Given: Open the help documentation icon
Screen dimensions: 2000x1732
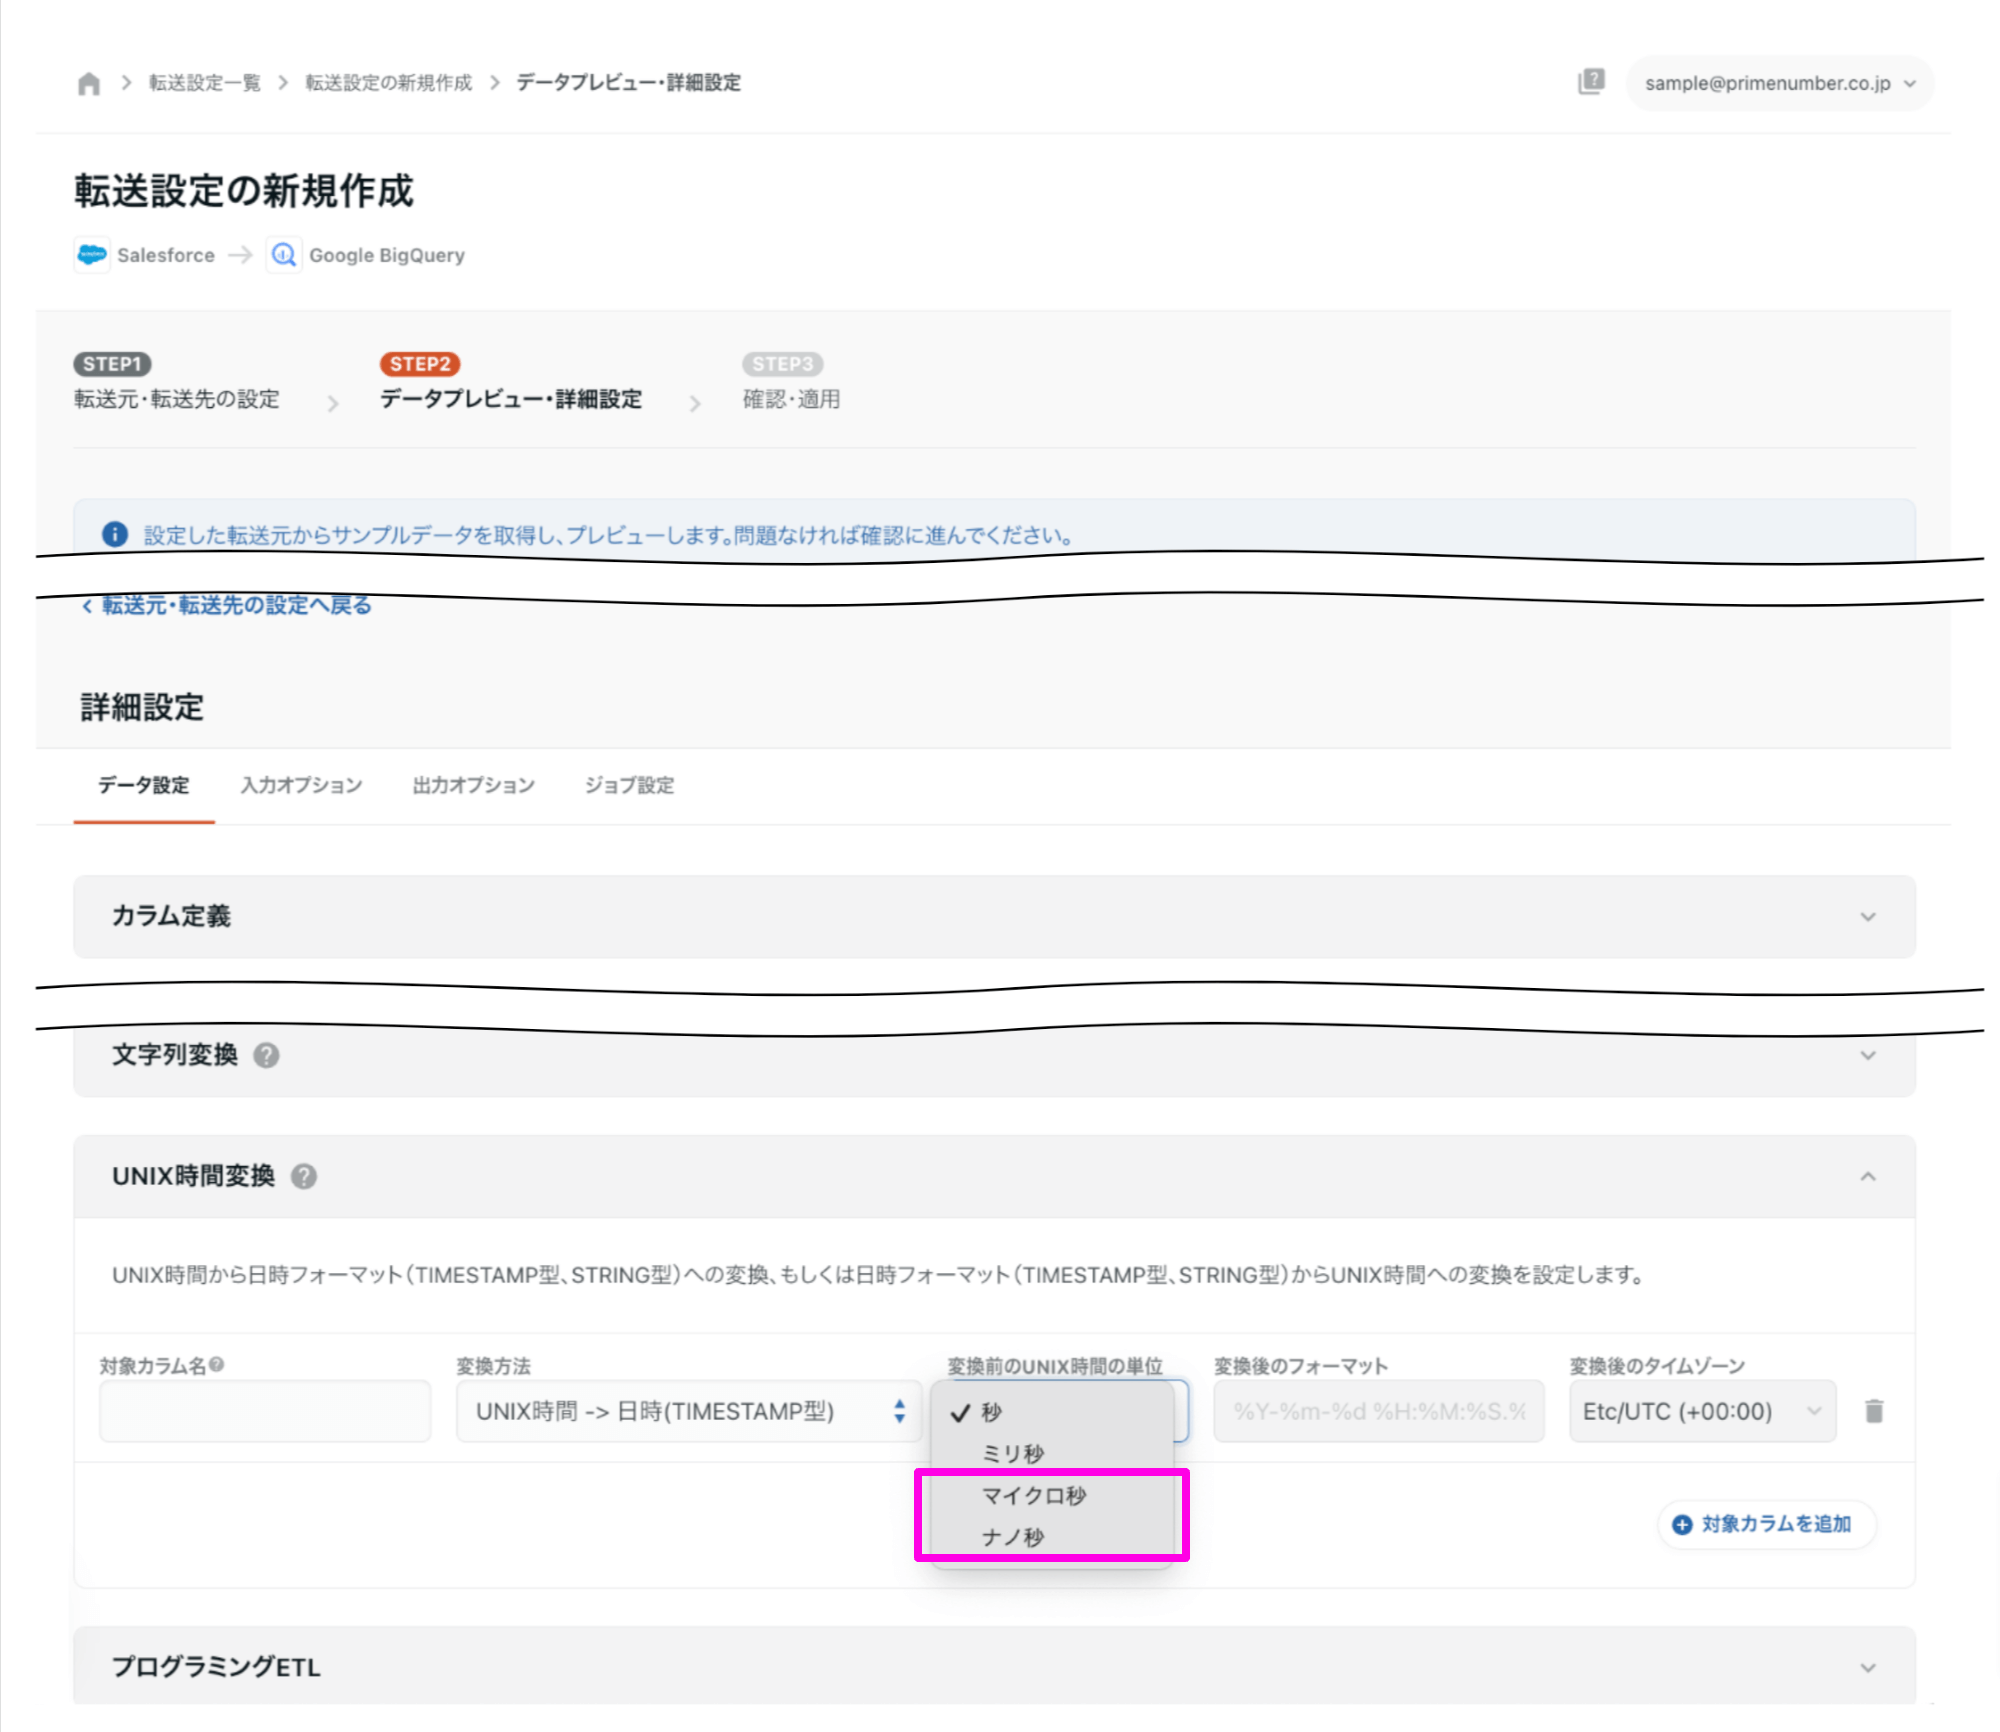Looking at the screenshot, I should pos(1591,82).
